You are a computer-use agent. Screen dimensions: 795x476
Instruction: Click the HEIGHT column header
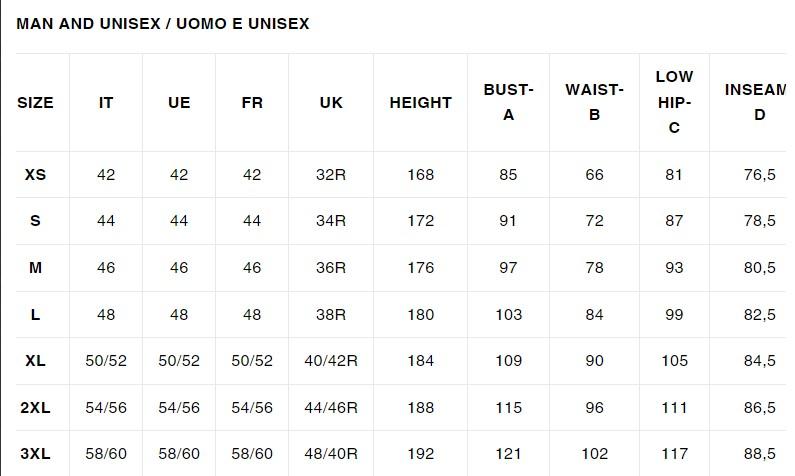(x=420, y=103)
